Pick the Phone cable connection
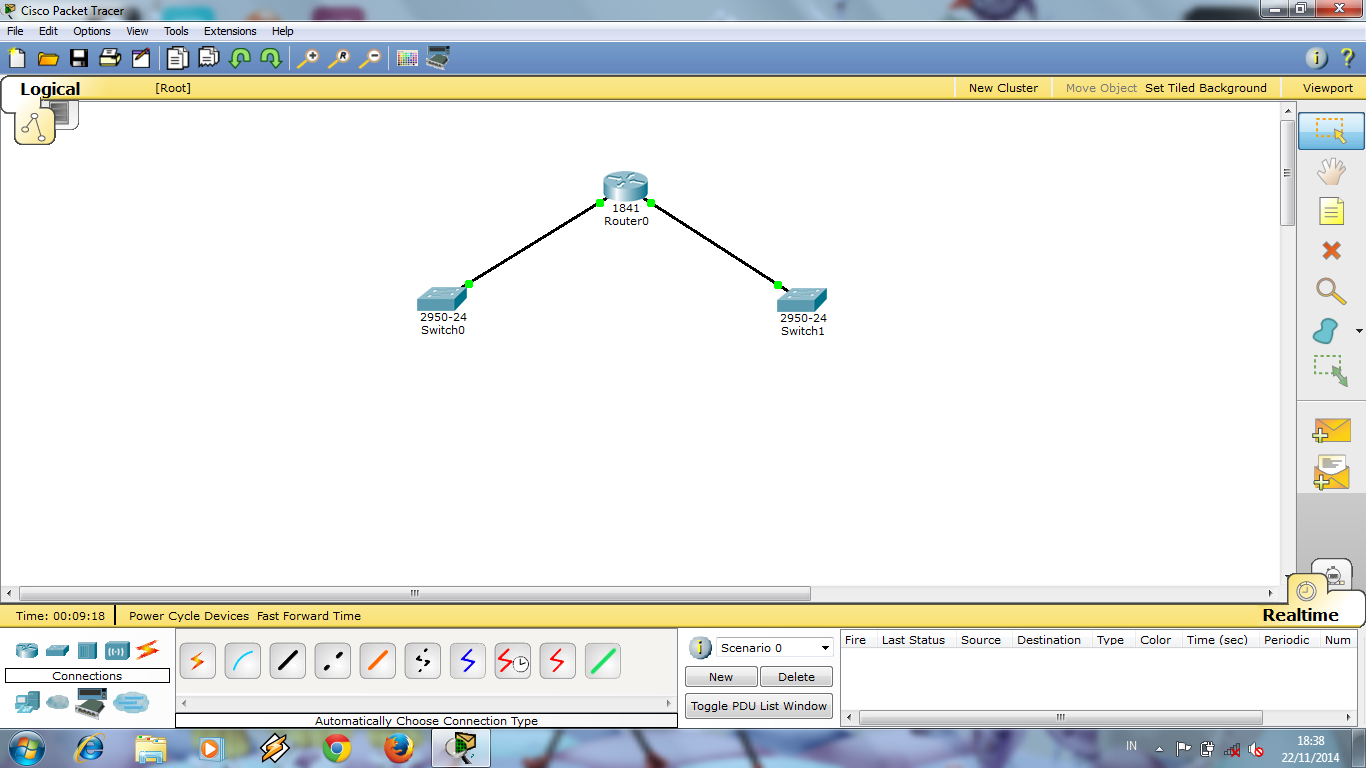This screenshot has height=768, width=1366. (423, 661)
